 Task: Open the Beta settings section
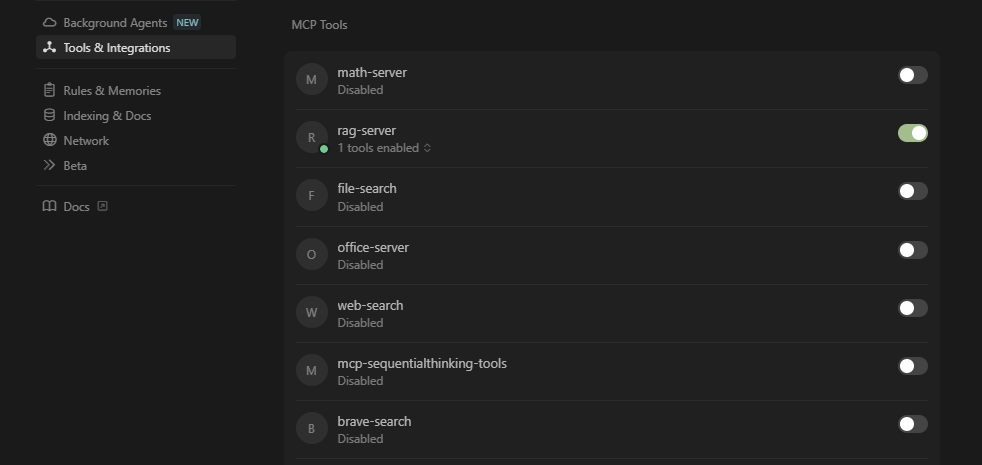tap(75, 165)
